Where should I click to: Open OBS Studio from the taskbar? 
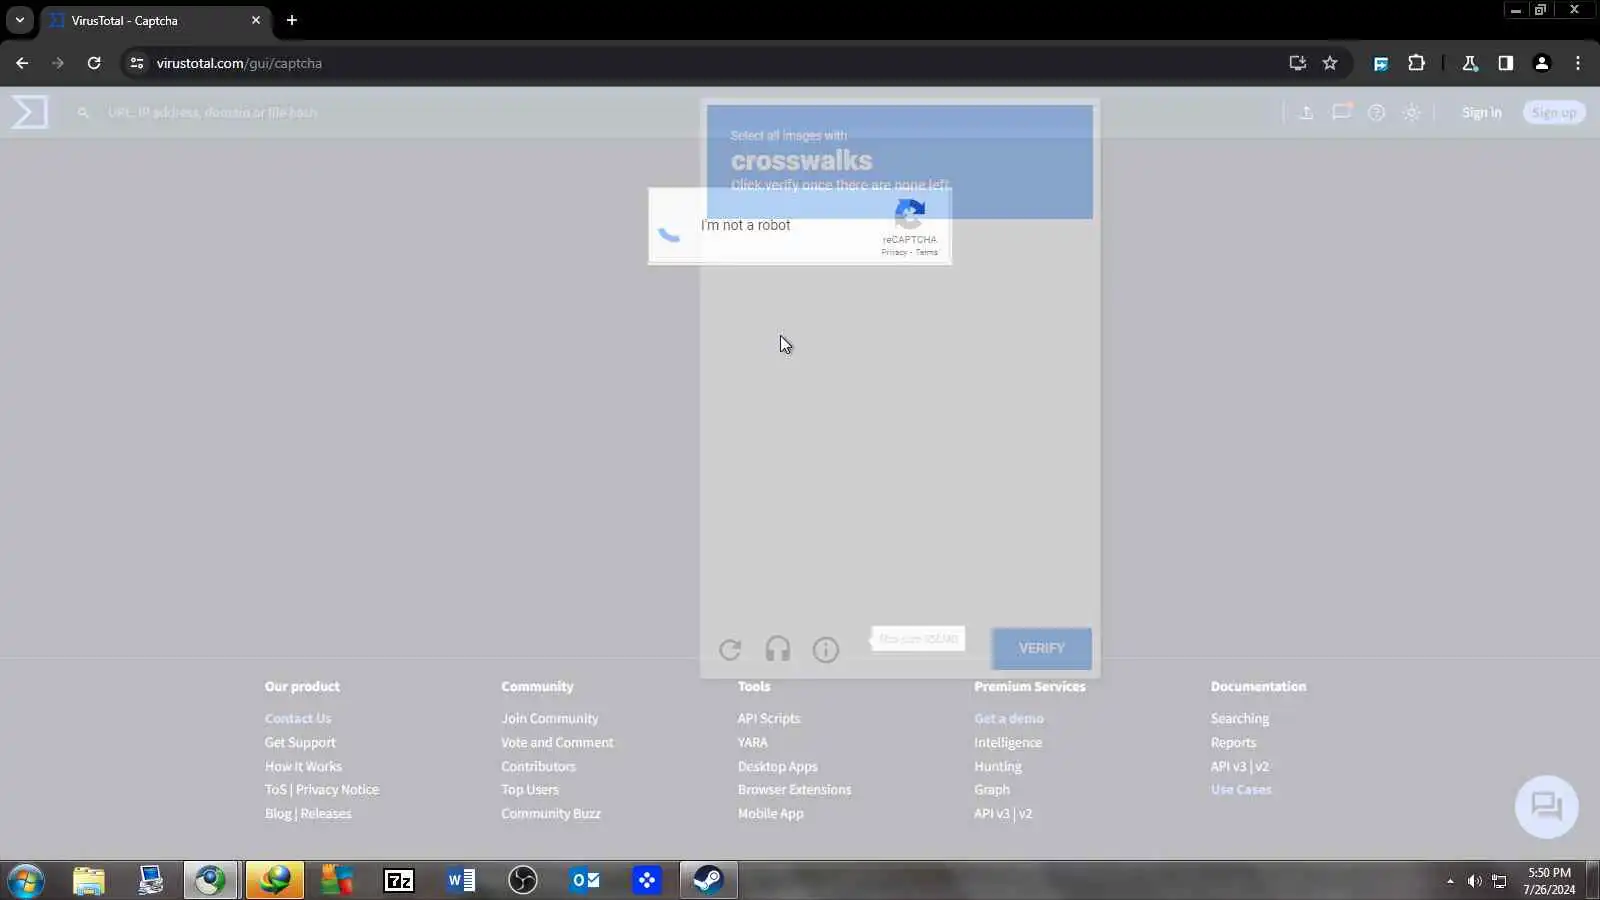[523, 880]
